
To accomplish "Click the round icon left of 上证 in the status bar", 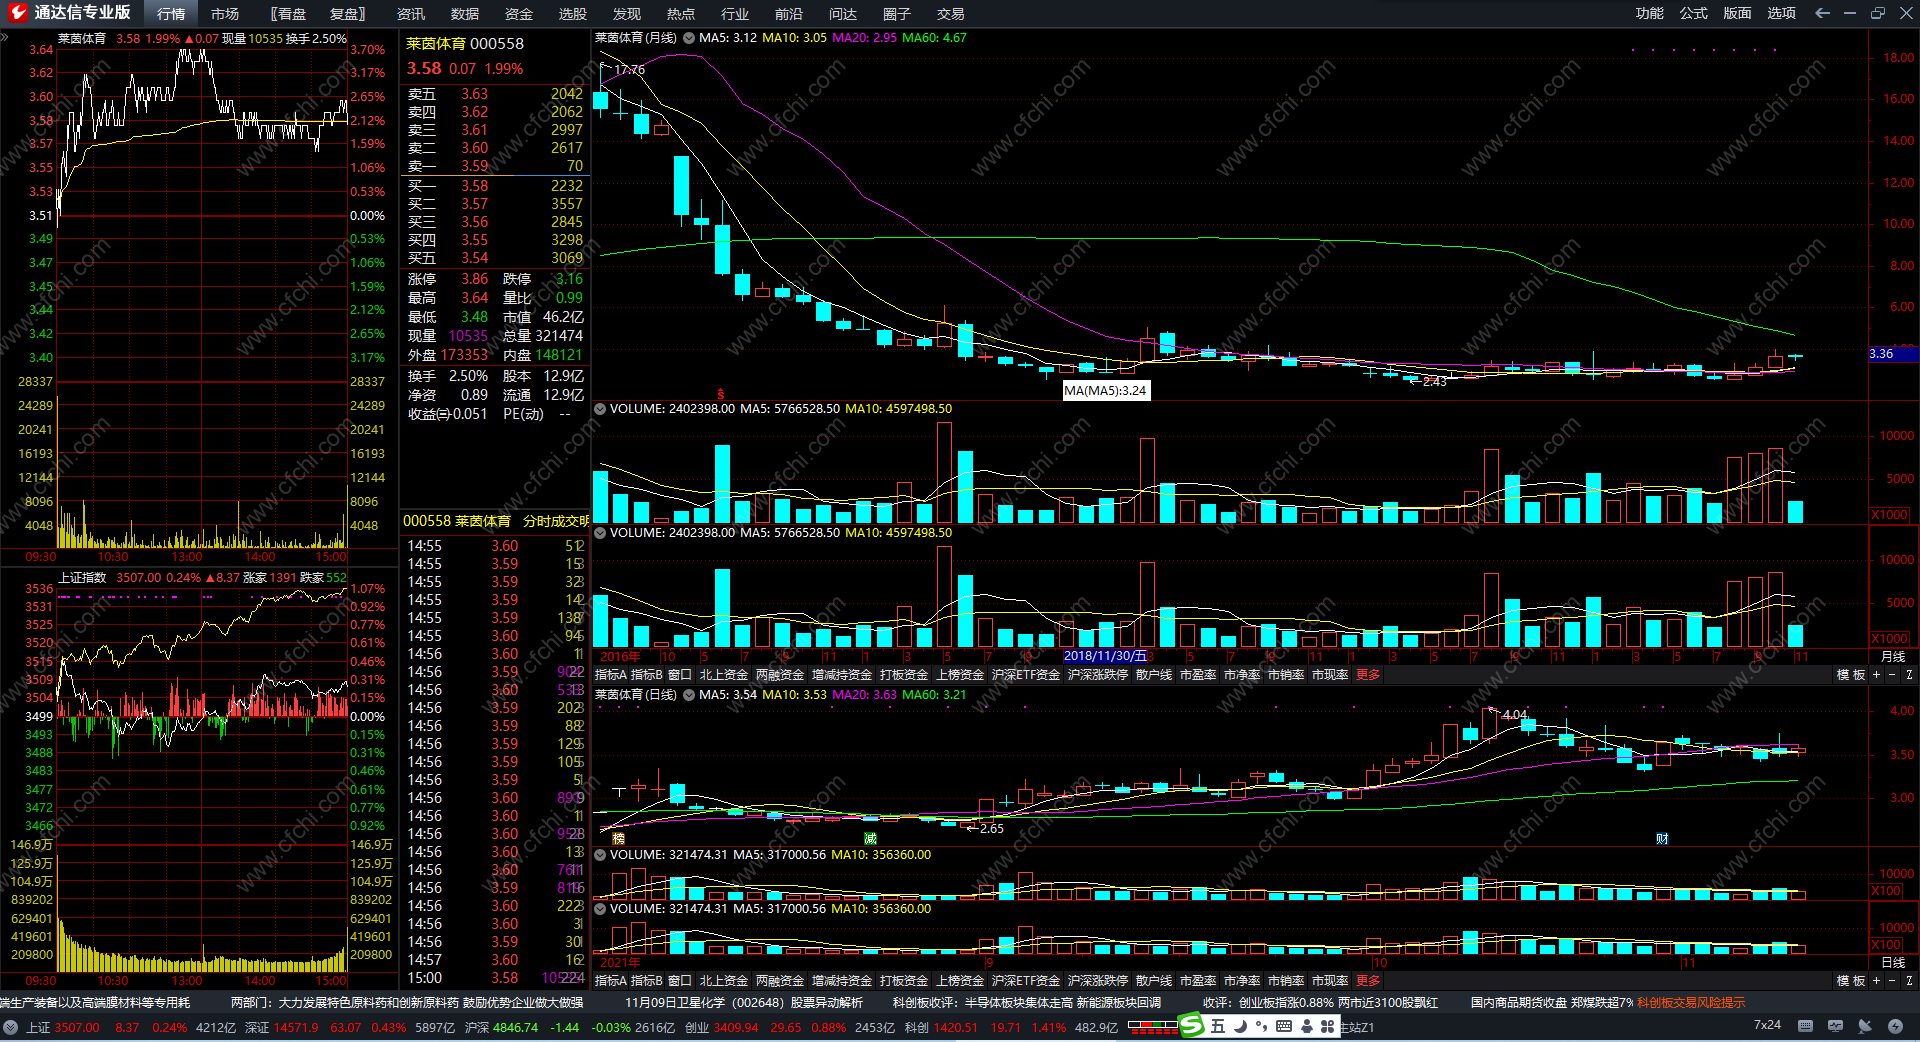I will tap(10, 1027).
